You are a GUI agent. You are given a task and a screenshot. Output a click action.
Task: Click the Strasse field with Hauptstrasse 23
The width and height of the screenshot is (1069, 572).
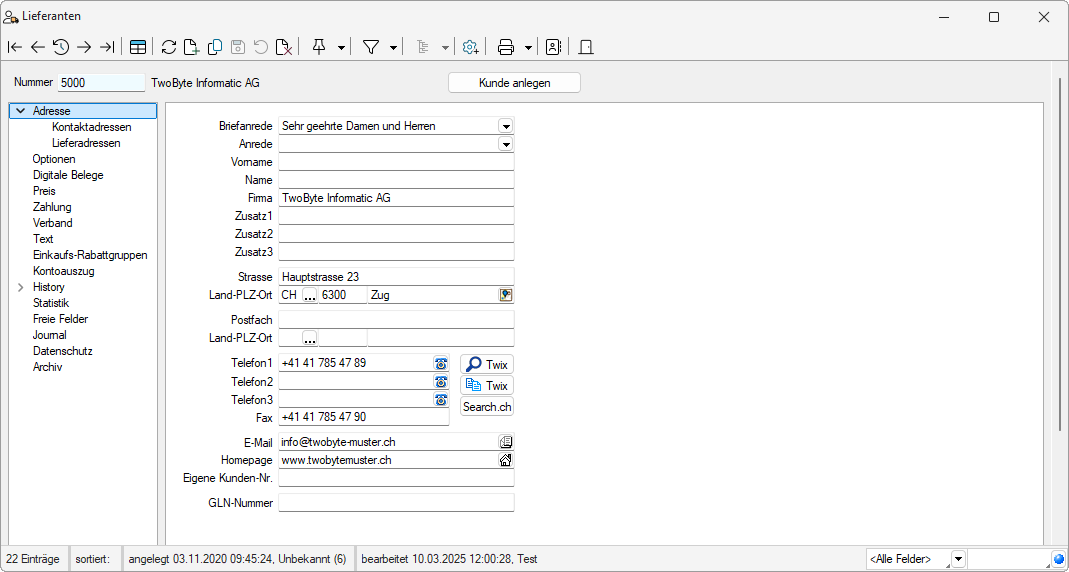pyautogui.click(x=396, y=277)
